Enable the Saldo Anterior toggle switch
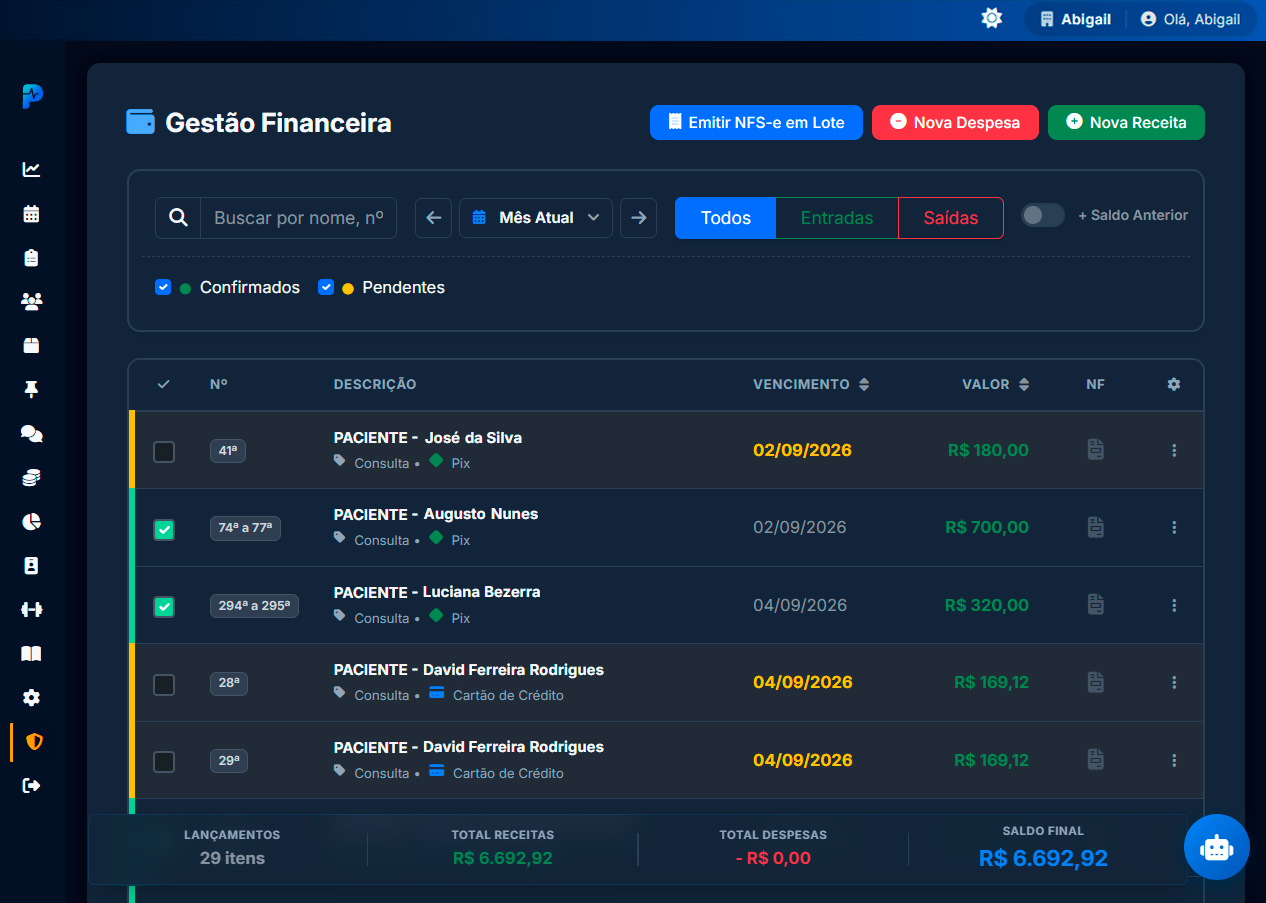Viewport: 1266px width, 903px height. coord(1042,215)
